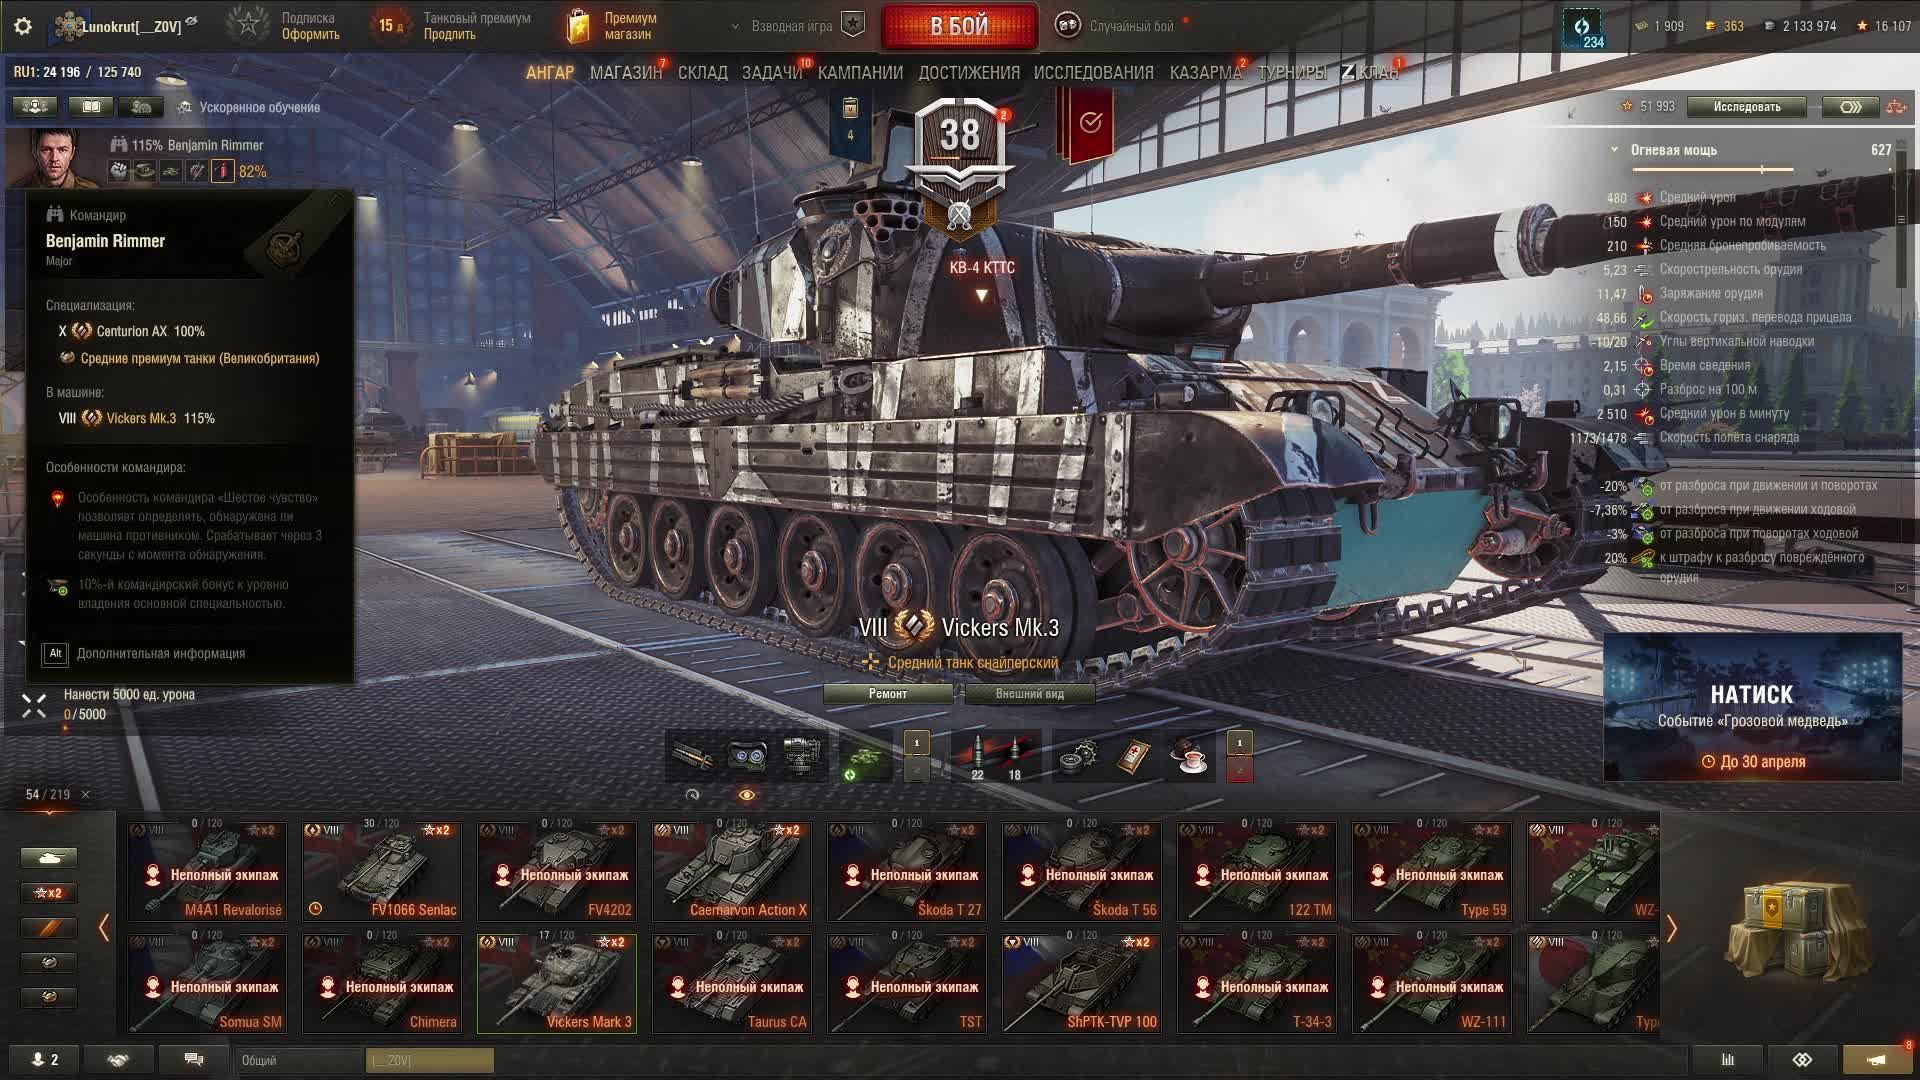This screenshot has width=1920, height=1080.
Task: Open the statistics chart icon
Action: 1727,1059
